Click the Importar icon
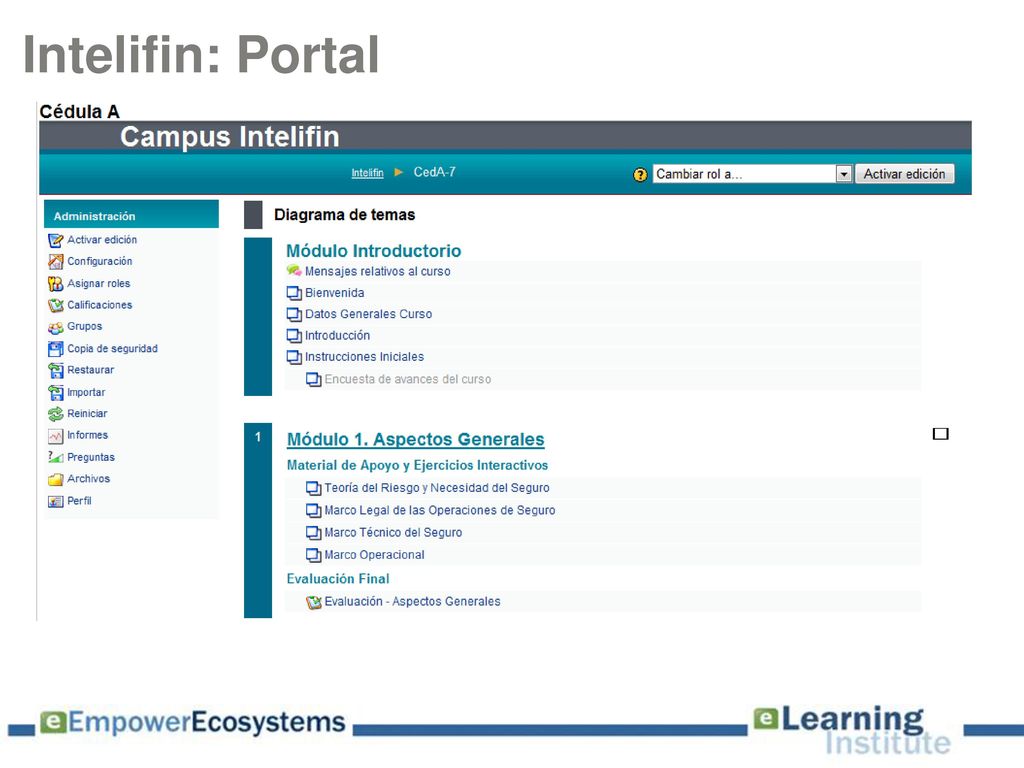 tap(56, 393)
